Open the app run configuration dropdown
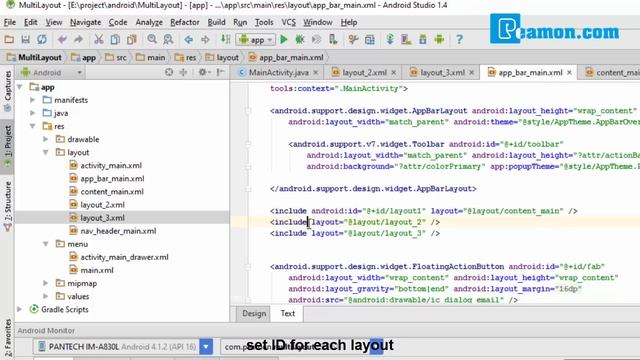Image resolution: width=640 pixels, height=360 pixels. click(x=256, y=40)
